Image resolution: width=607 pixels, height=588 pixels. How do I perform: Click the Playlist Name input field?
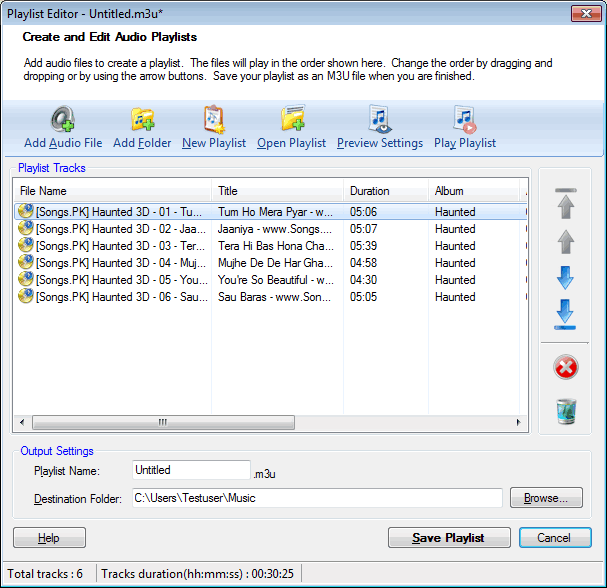pyautogui.click(x=191, y=470)
